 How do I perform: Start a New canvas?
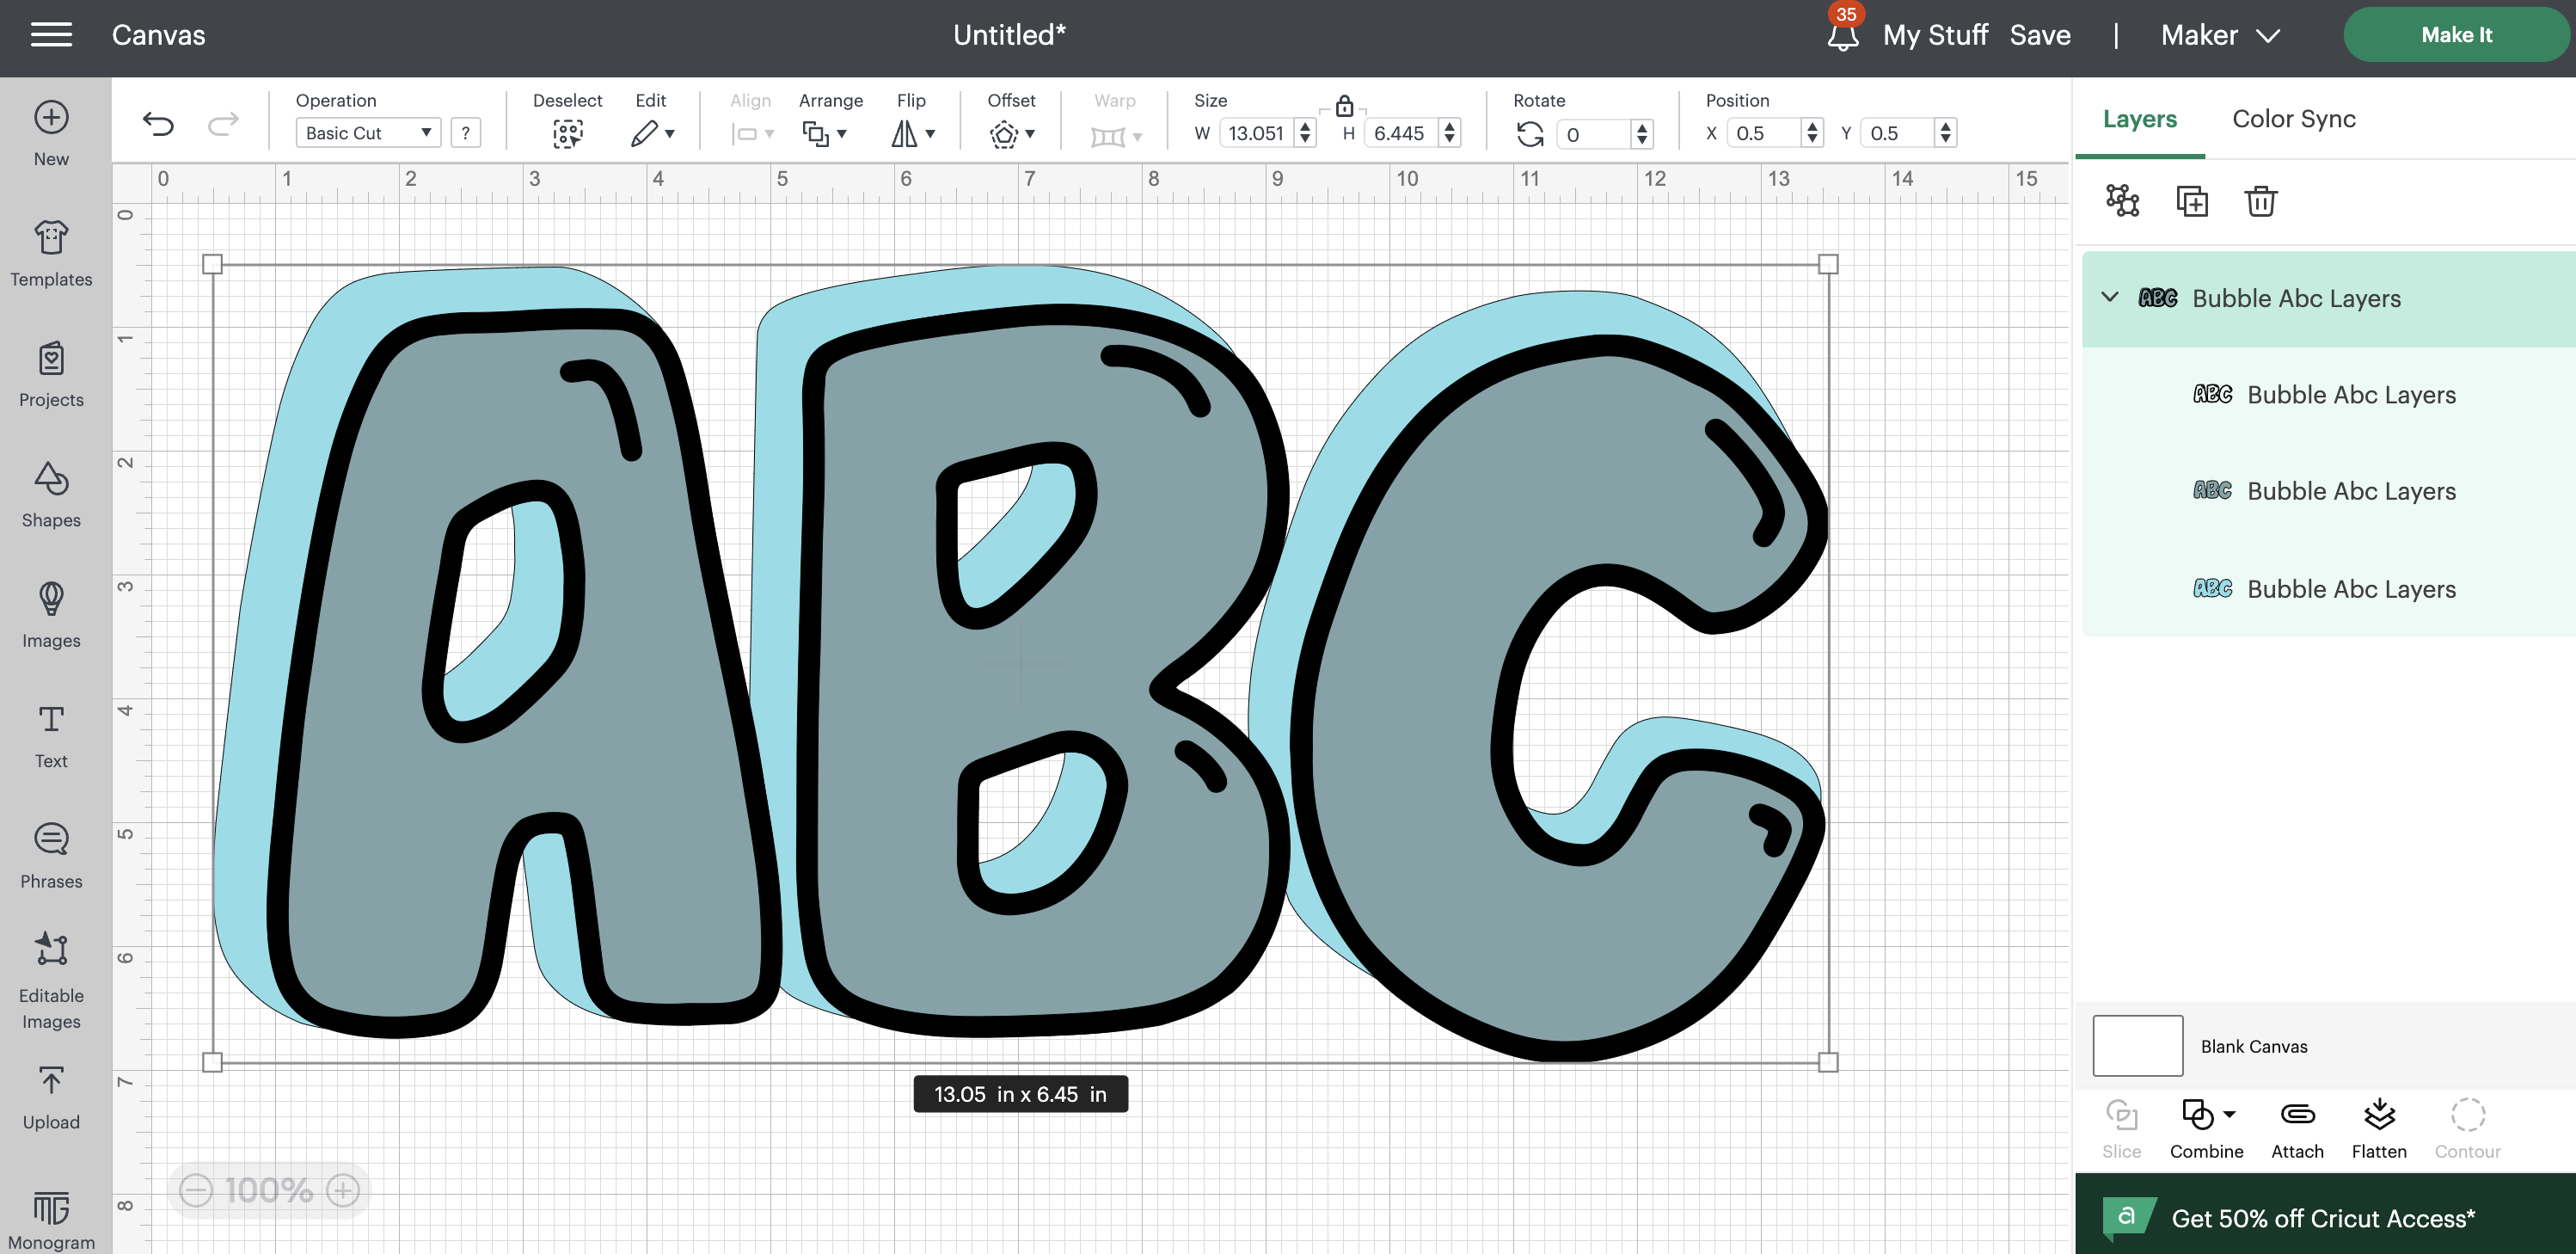coord(51,134)
